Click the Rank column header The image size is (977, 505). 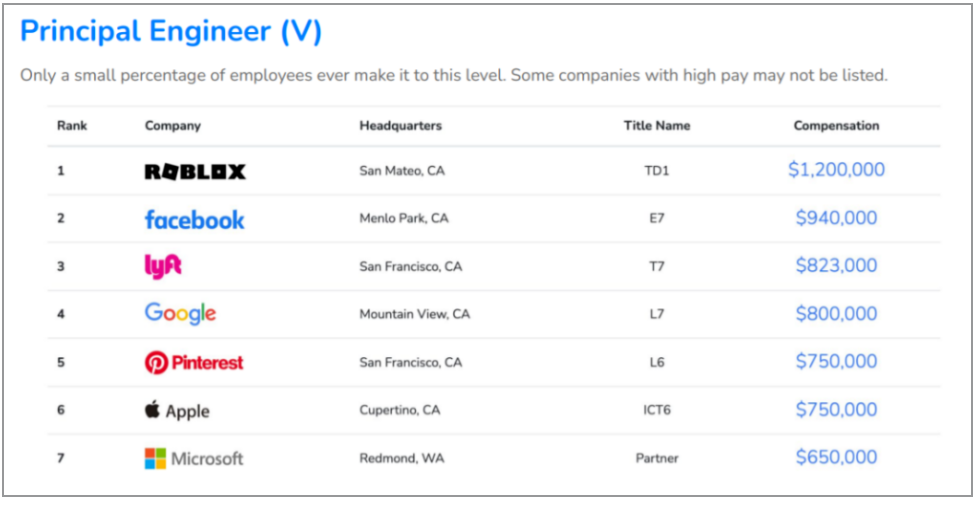tap(72, 125)
